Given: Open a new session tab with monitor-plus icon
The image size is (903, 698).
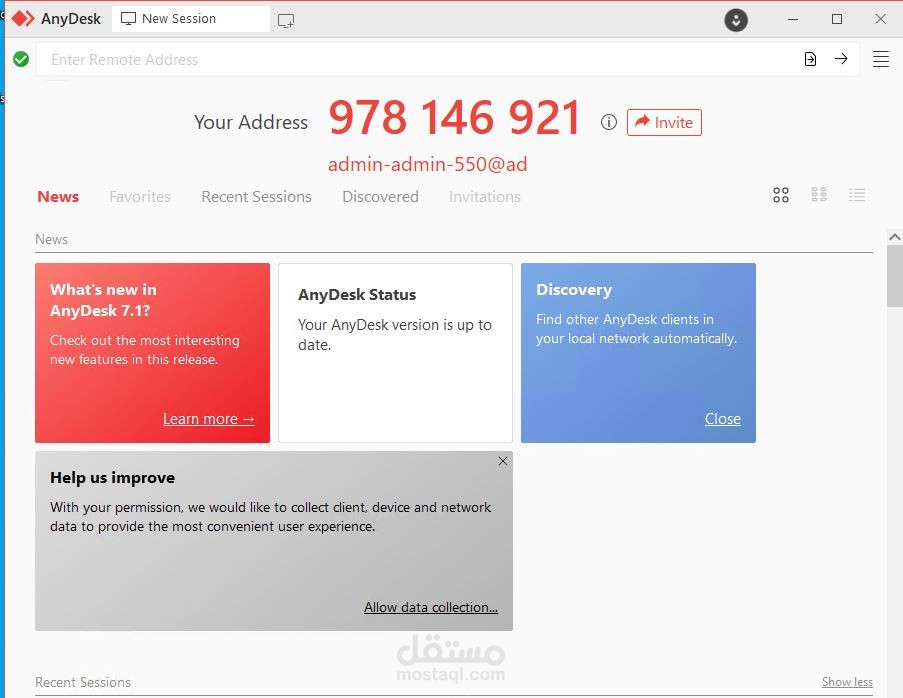Looking at the screenshot, I should pos(286,21).
